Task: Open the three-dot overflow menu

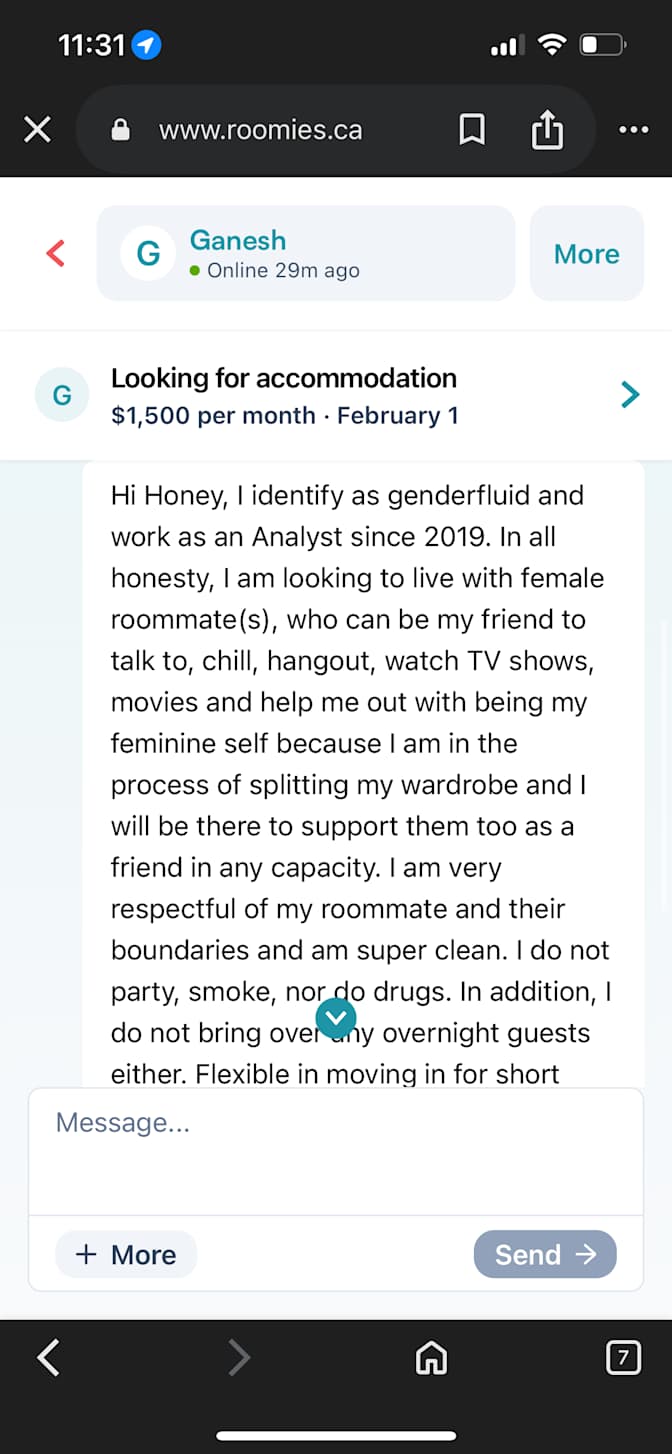Action: (x=634, y=129)
